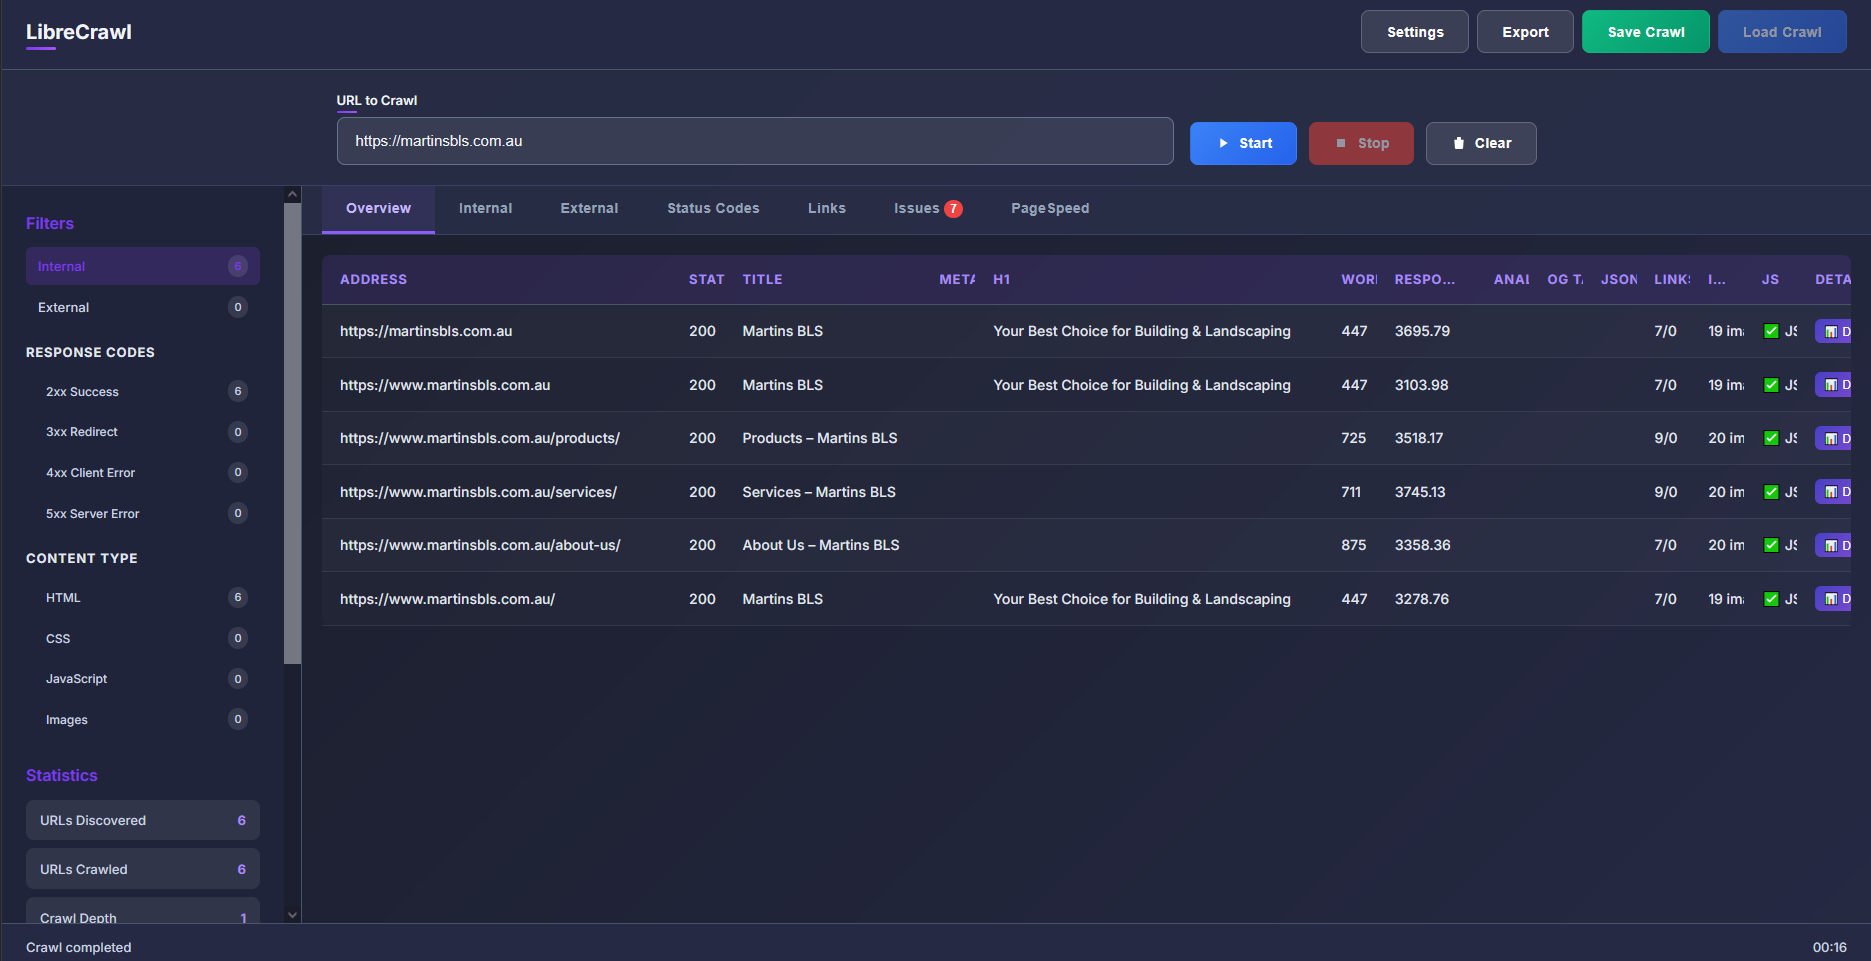Toggle the JS checkbox on the first row
Viewport: 1871px width, 961px height.
[1770, 331]
